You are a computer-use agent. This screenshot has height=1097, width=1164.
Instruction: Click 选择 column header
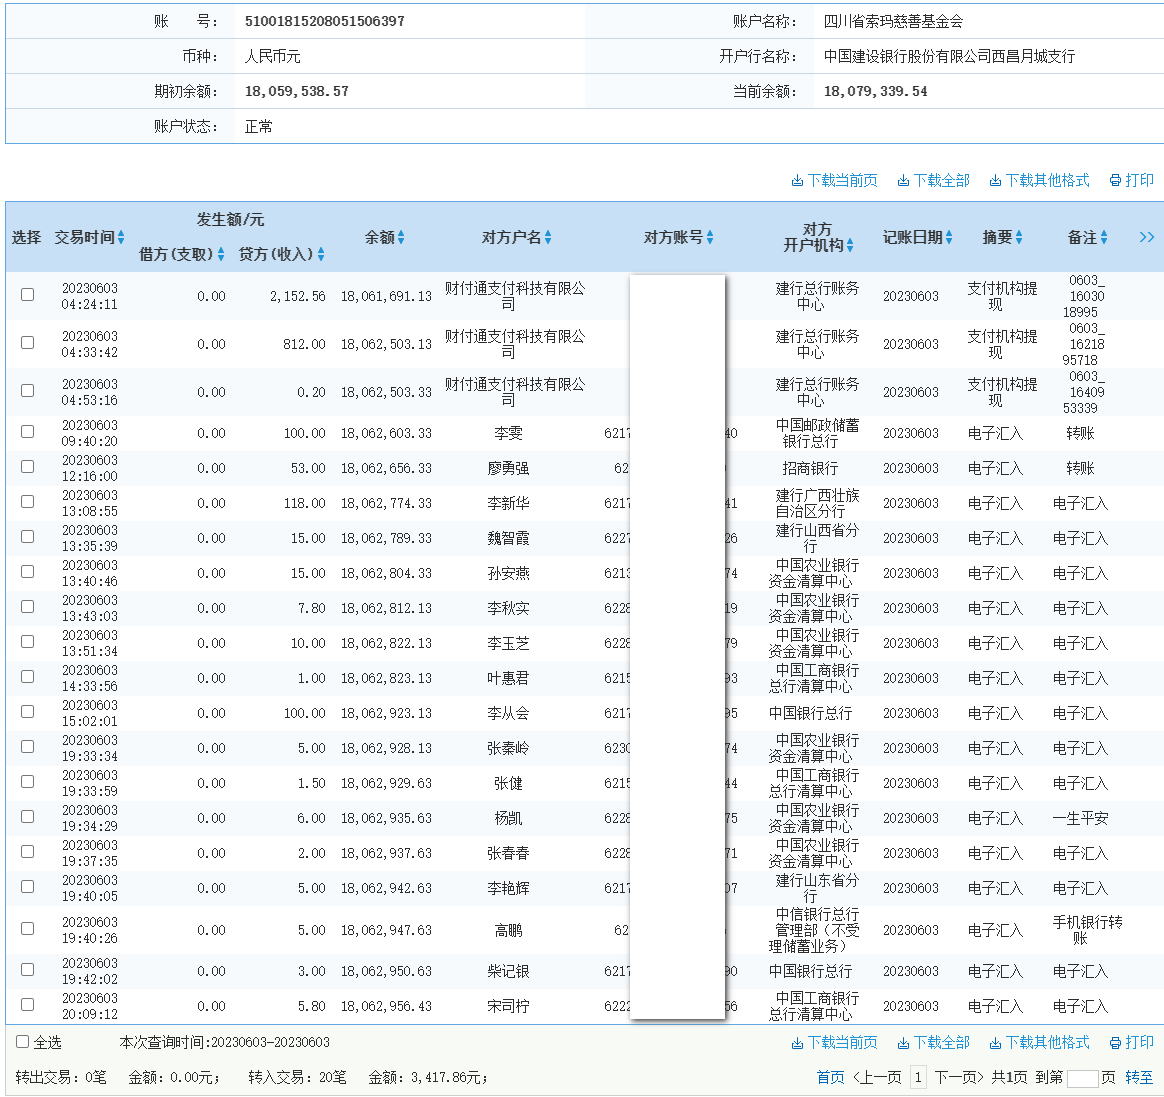coord(26,238)
